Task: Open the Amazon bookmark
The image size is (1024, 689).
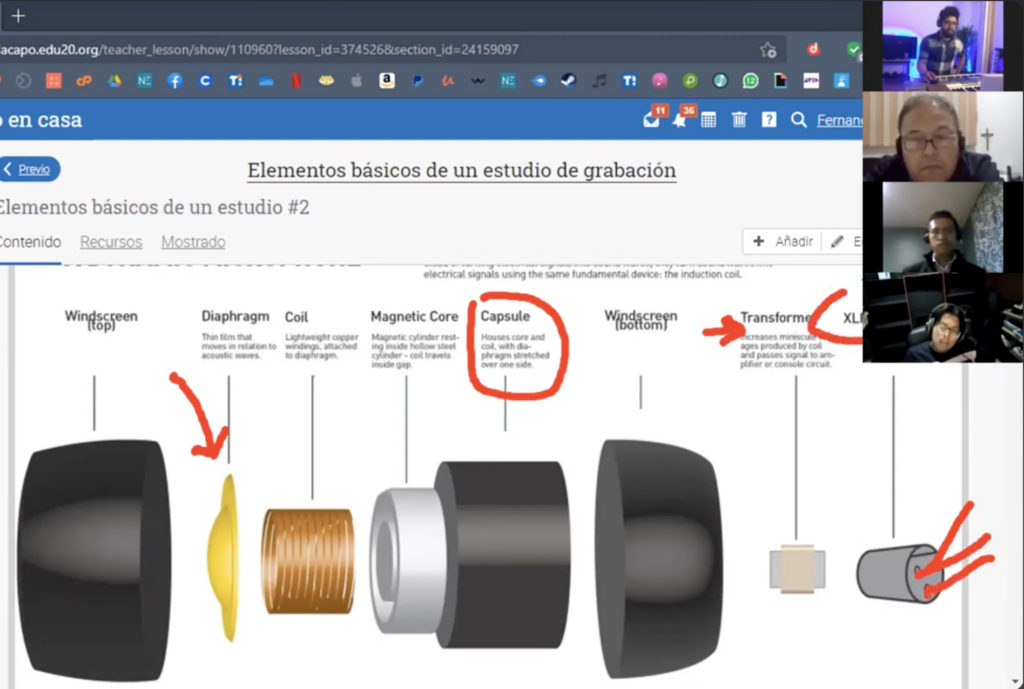Action: pos(387,81)
